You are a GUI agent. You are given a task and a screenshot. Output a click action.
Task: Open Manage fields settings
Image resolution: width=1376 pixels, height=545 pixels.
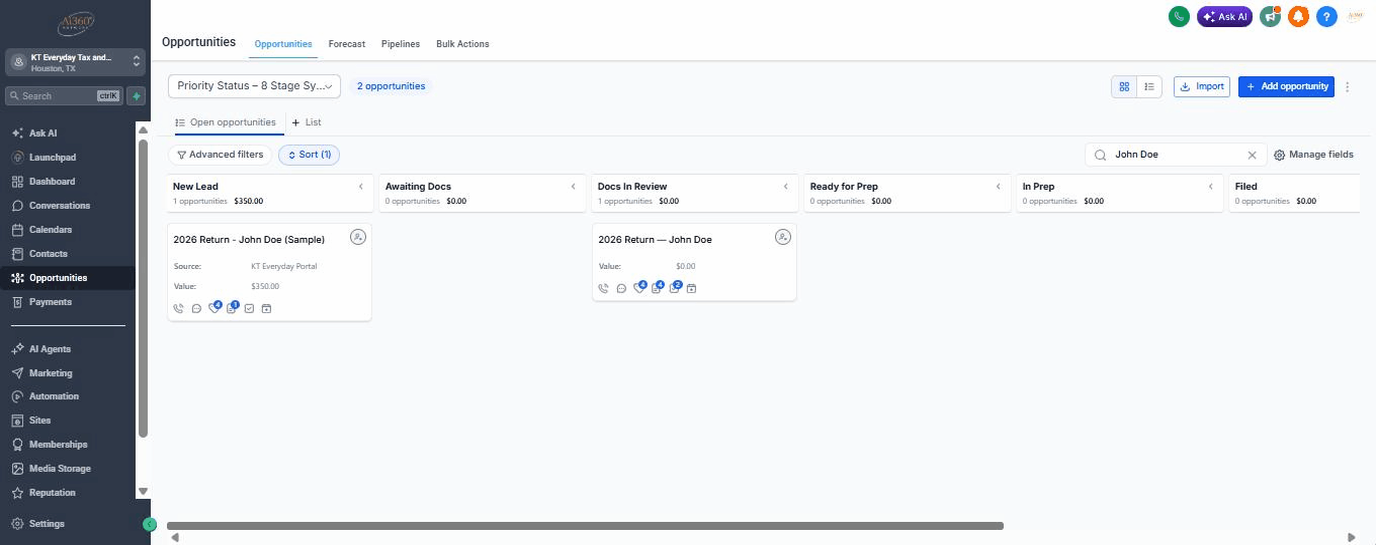1313,155
